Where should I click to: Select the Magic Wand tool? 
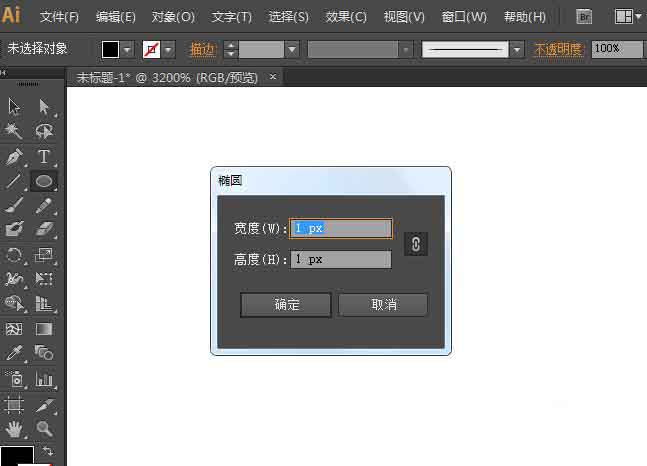coord(14,131)
